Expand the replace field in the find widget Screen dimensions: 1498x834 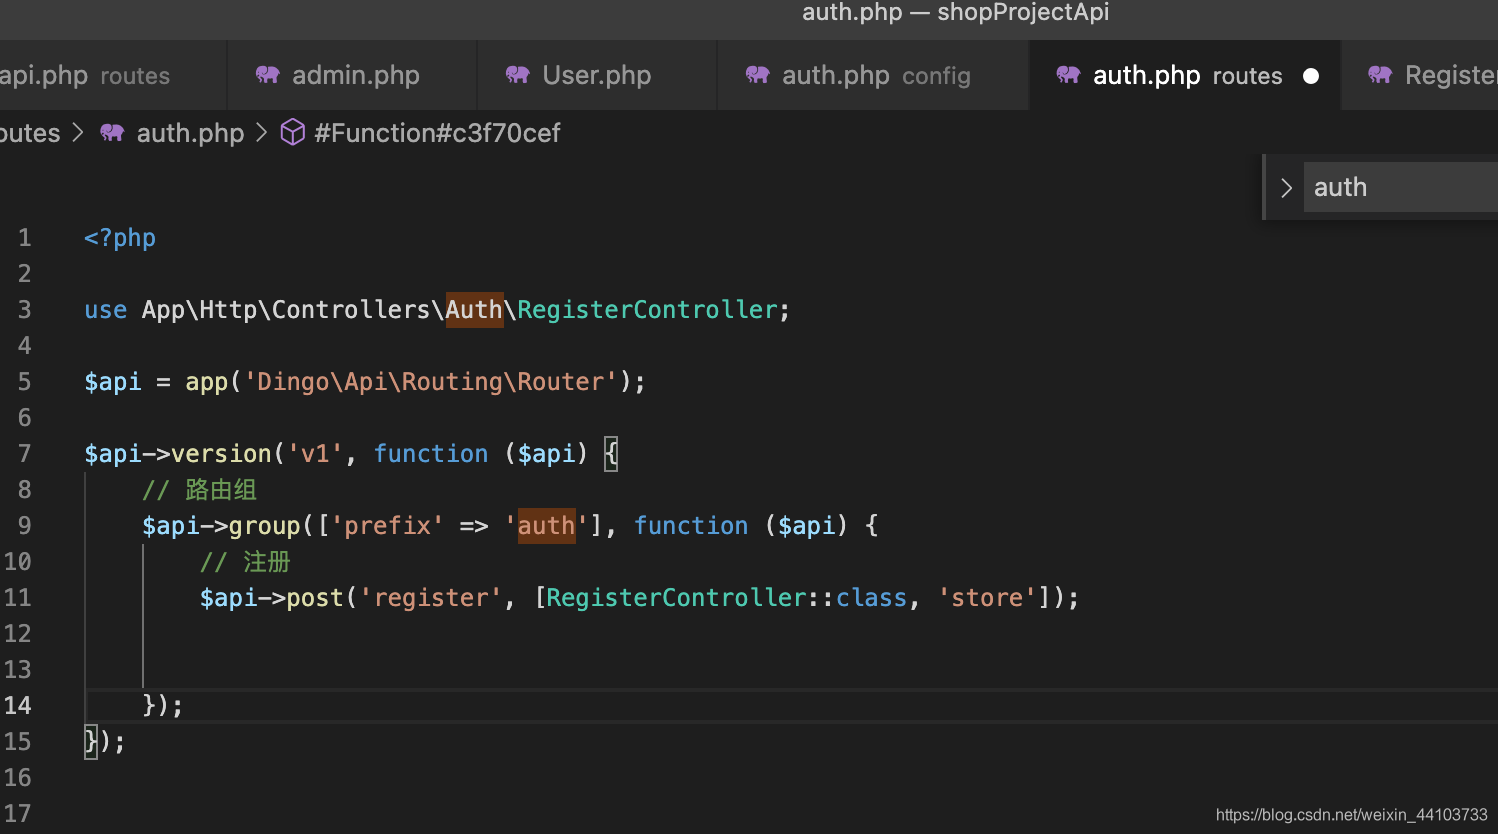[1286, 188]
